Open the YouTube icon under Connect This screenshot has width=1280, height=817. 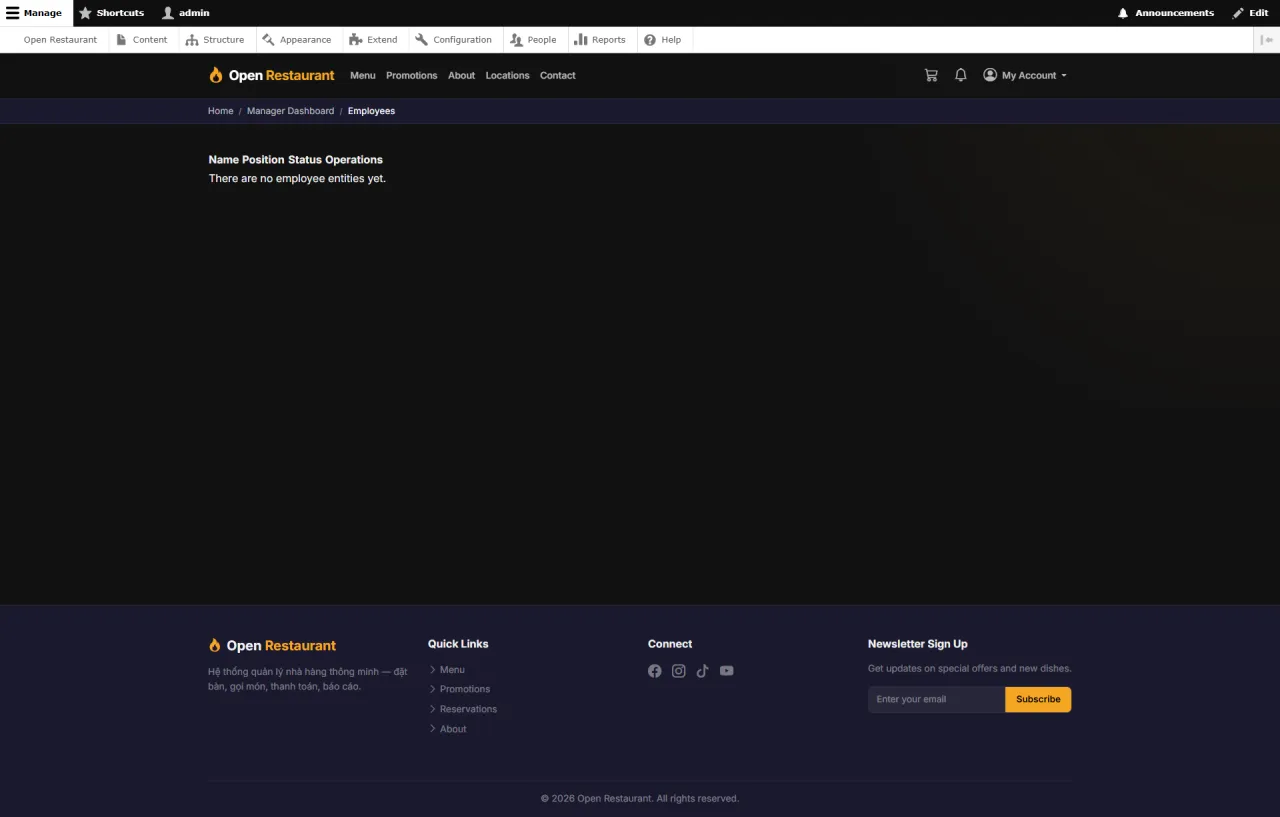727,671
